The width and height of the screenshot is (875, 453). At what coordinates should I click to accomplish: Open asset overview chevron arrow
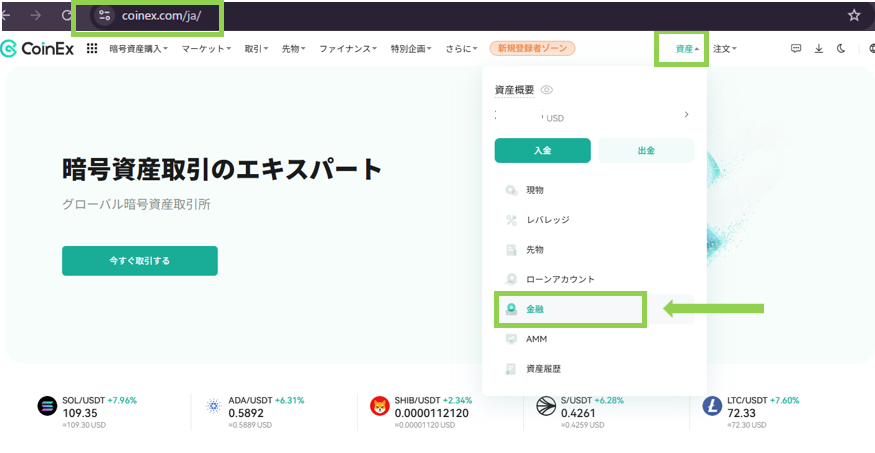686,114
